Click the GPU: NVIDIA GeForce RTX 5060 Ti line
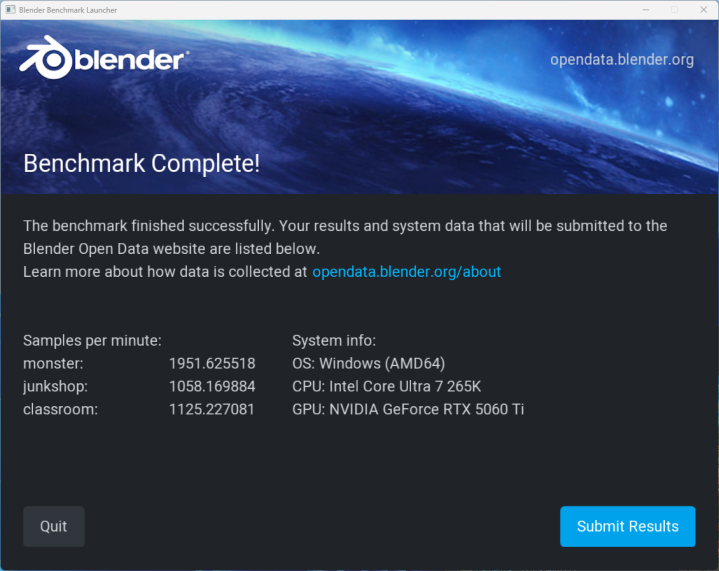Image resolution: width=719 pixels, height=571 pixels. tap(408, 409)
